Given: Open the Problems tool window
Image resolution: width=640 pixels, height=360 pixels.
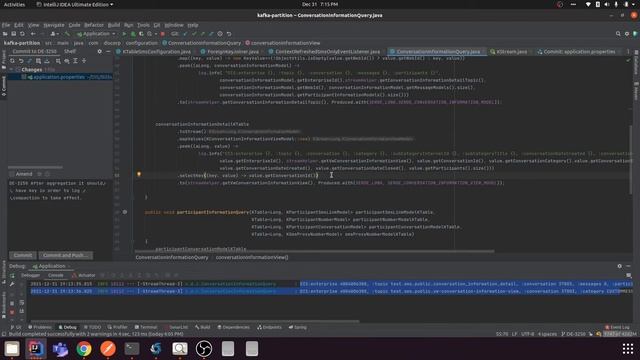Looking at the screenshot, I should (40, 327).
